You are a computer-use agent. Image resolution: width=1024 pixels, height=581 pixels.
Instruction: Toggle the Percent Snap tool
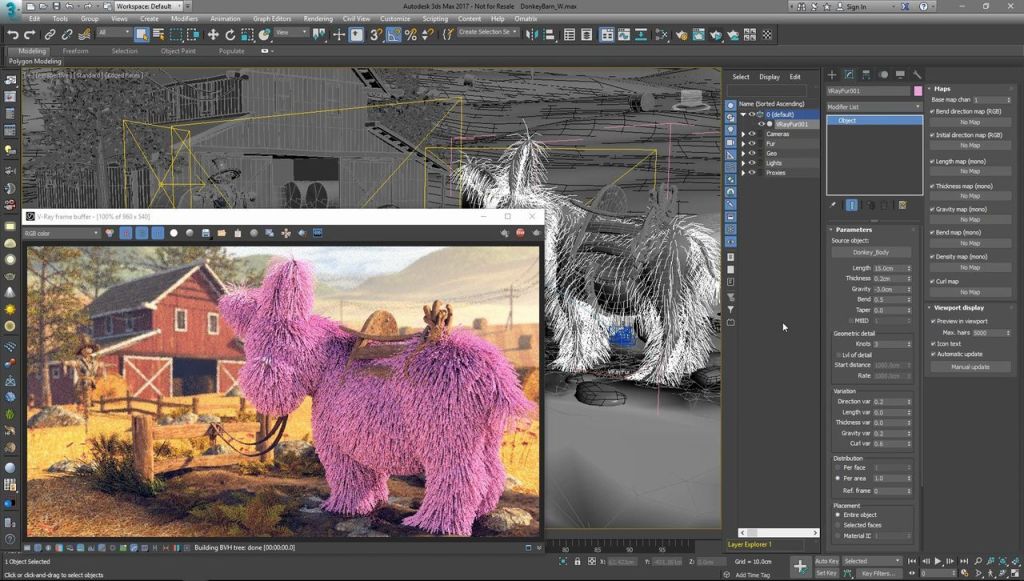pyautogui.click(x=410, y=35)
